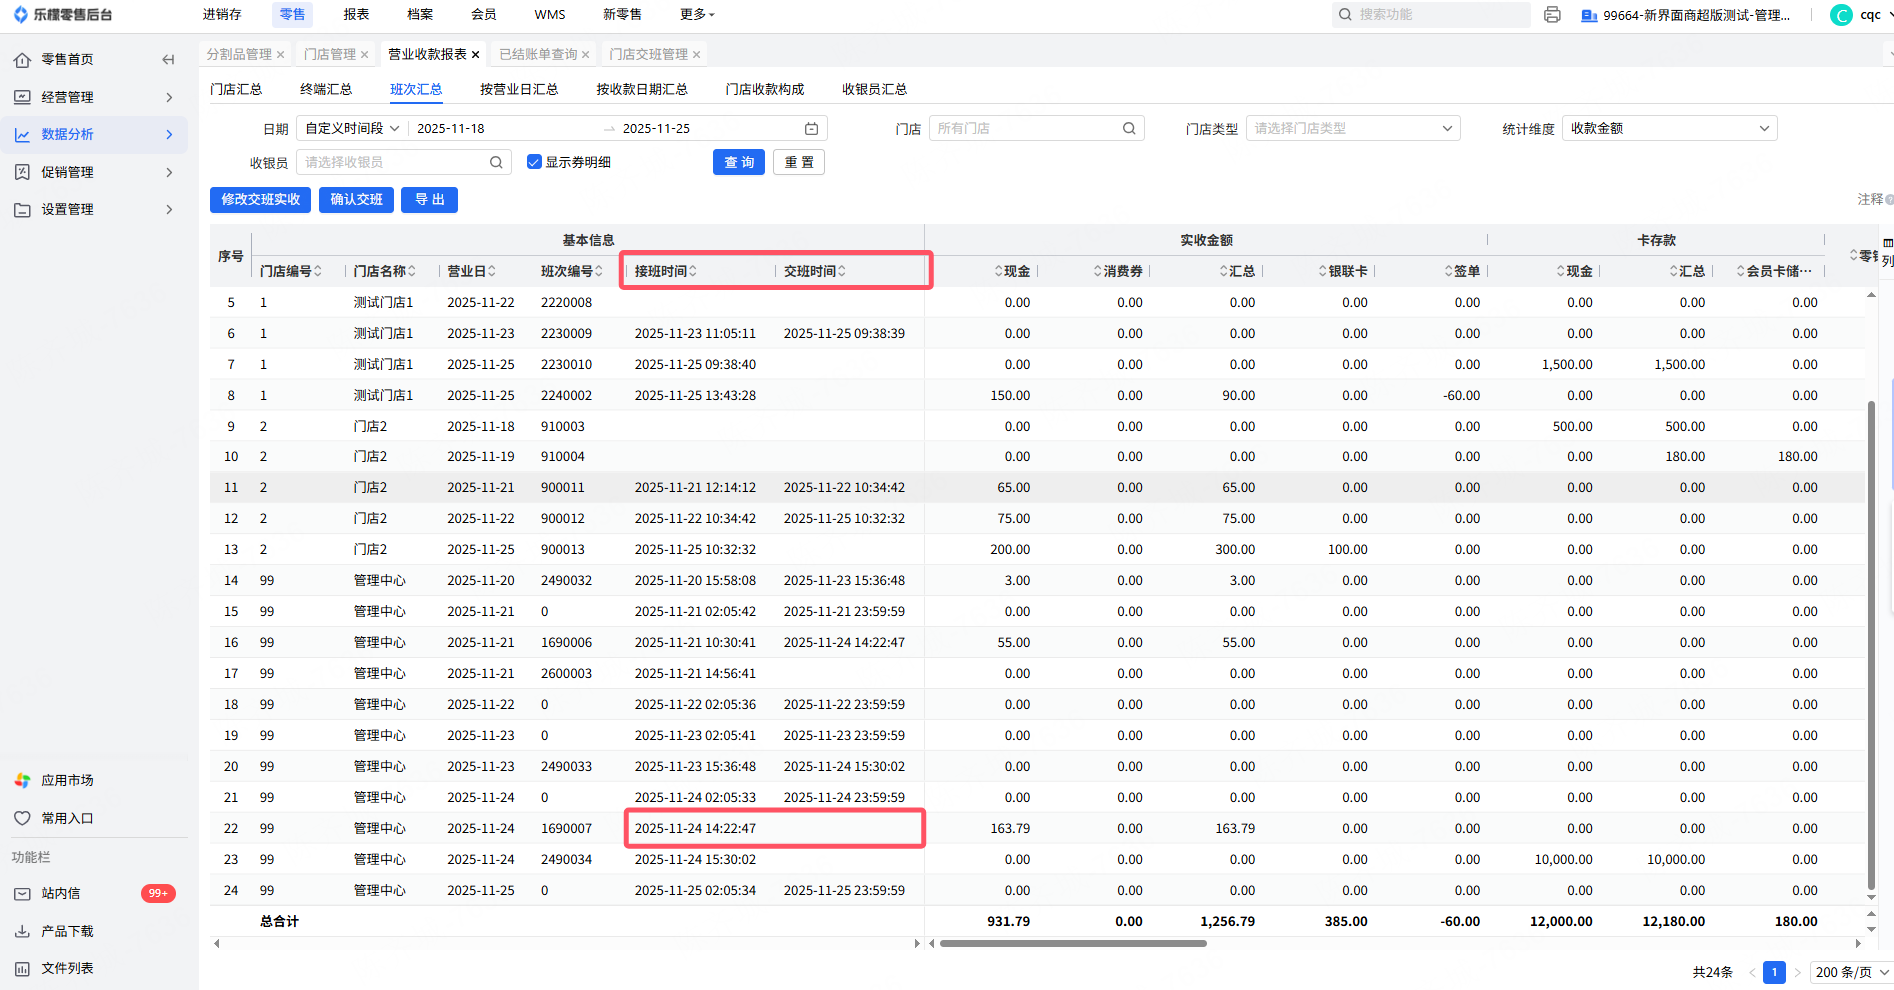Sort by 营业日 column header
This screenshot has height=990, width=1894.
[471, 271]
